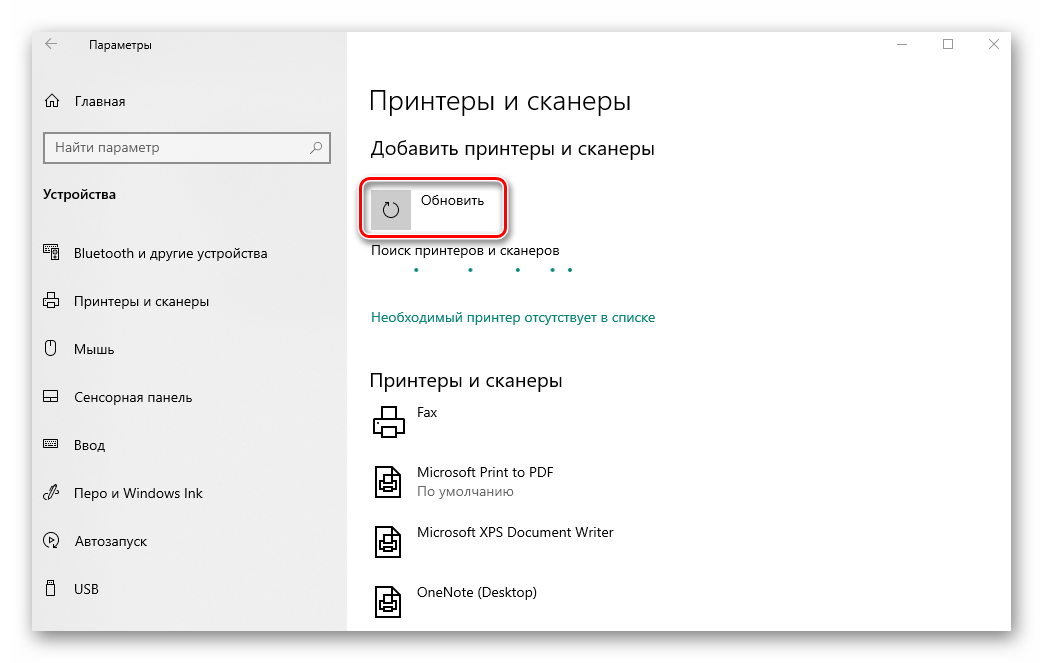Click the Refresh circular arrow icon

coord(391,210)
